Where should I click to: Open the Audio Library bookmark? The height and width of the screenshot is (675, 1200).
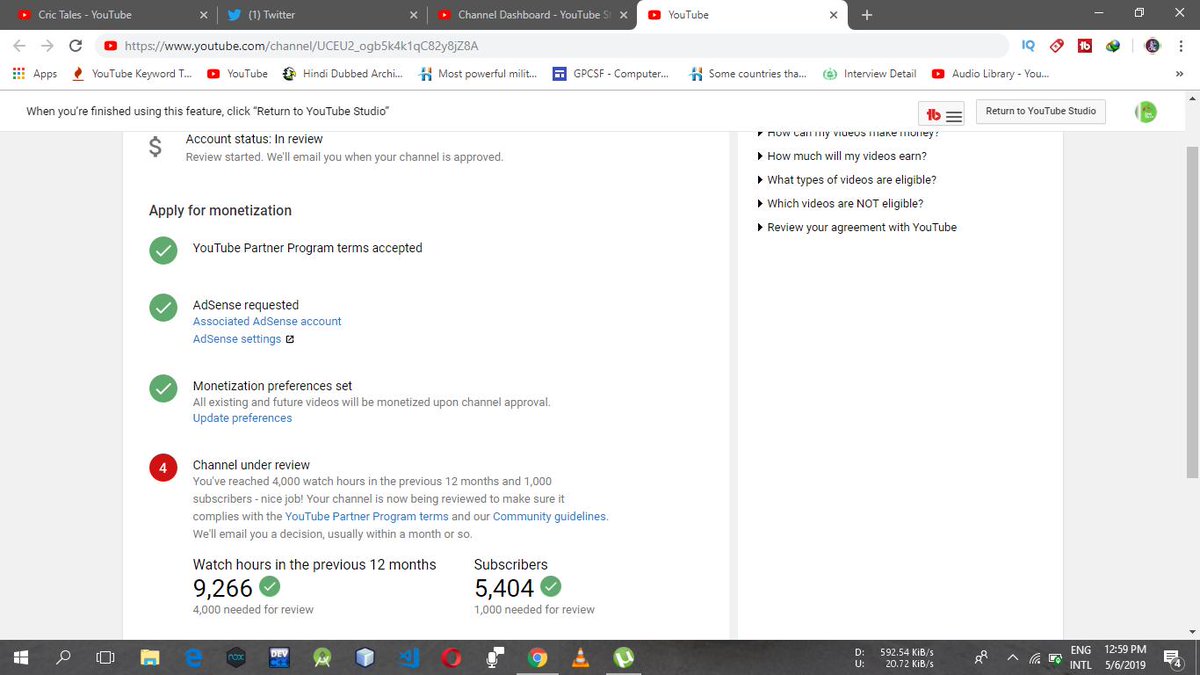(x=991, y=74)
